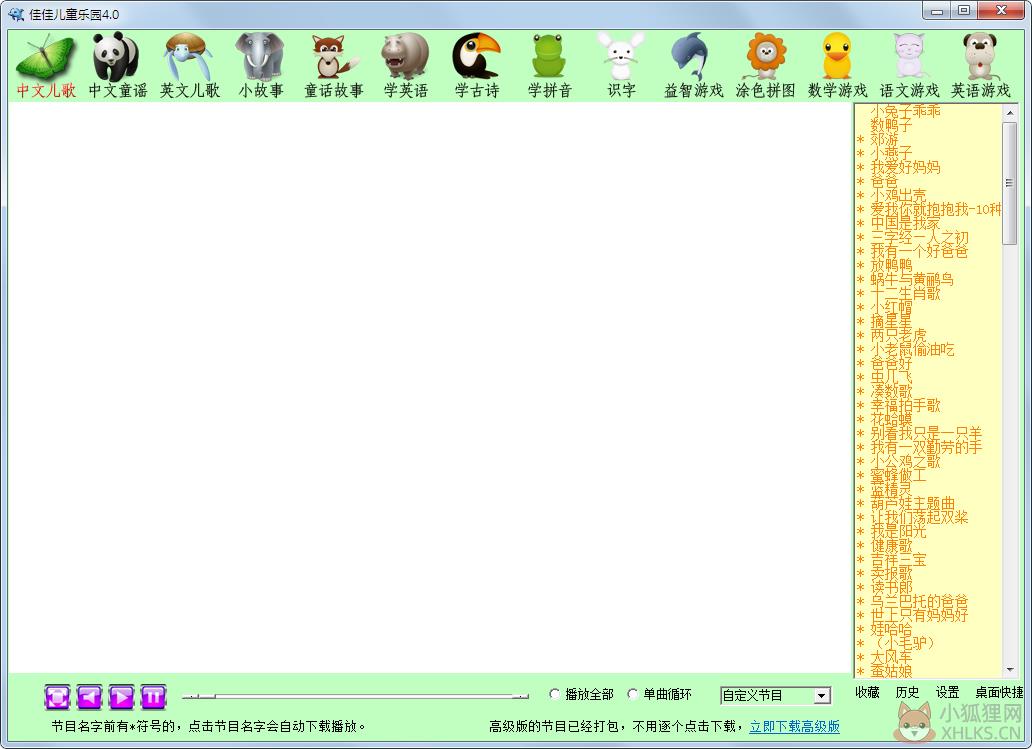Play the song 爱我你就抱抱我
Image resolution: width=1032 pixels, height=749 pixels.
click(x=935, y=209)
